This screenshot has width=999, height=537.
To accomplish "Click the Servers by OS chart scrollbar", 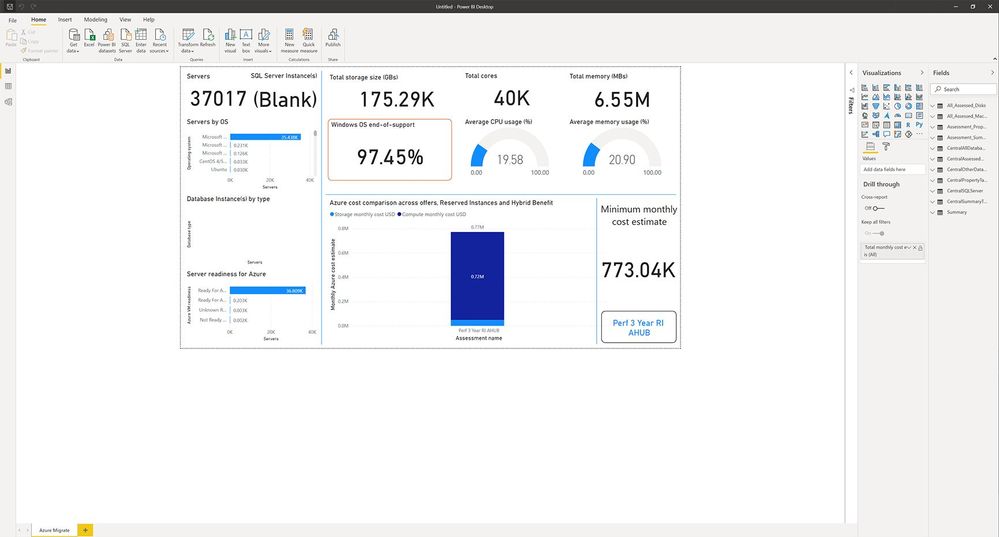I will click(x=315, y=134).
